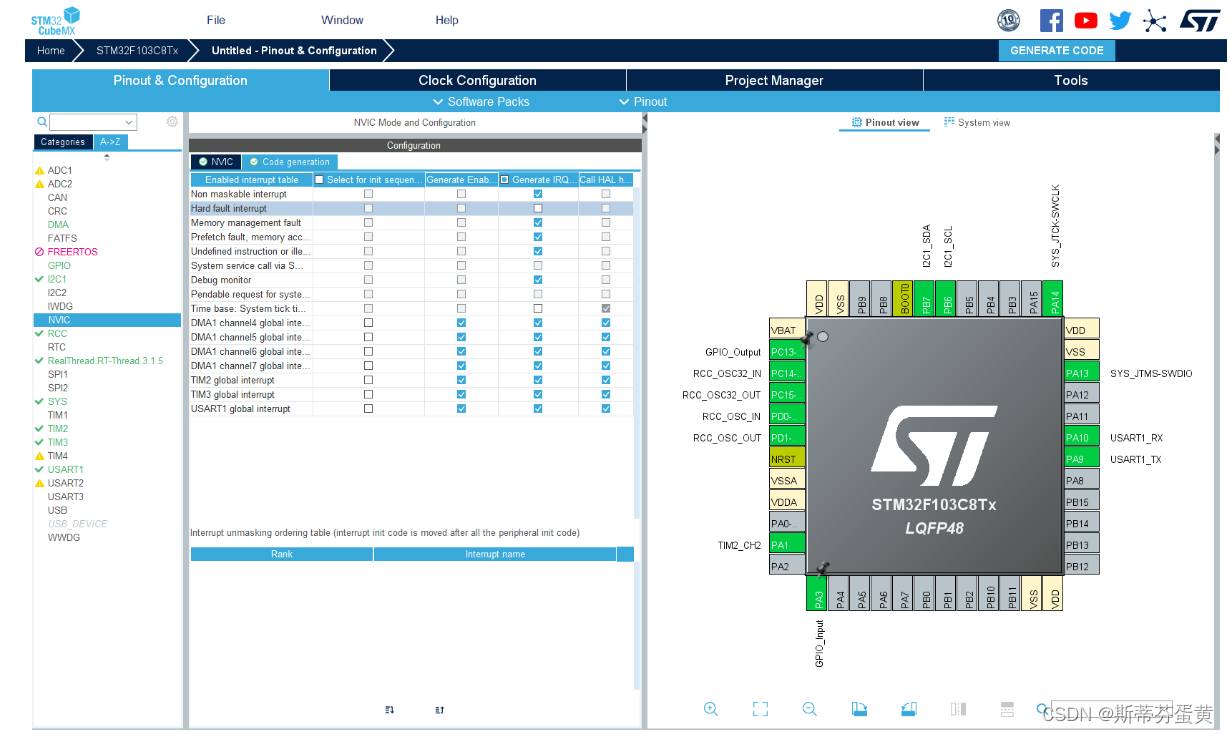Screen dimensions: 1229x734
Task: Open the ST Twitter icon
Action: pos(1120,20)
